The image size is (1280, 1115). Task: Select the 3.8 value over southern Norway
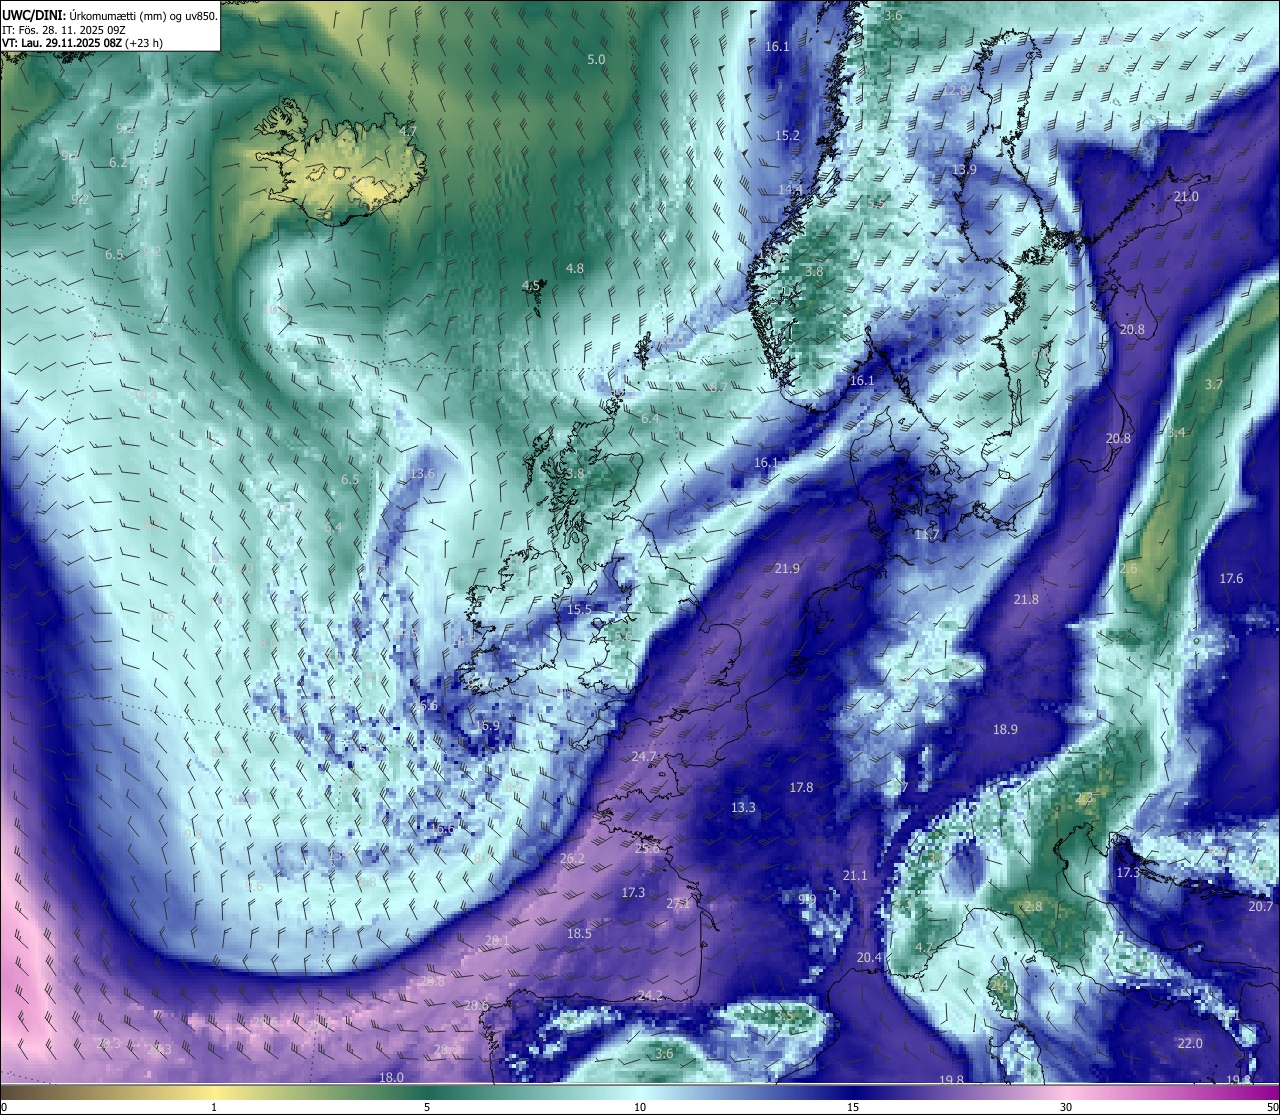click(x=814, y=271)
